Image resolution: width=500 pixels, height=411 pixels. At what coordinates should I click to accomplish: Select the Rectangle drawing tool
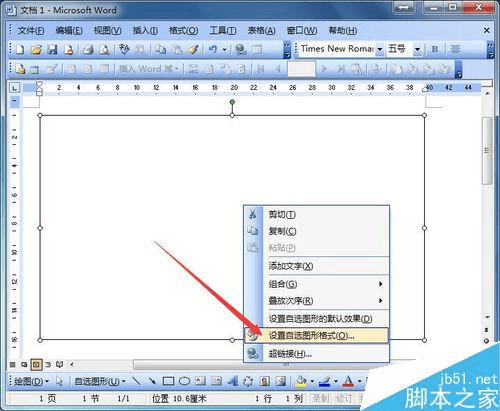168,381
